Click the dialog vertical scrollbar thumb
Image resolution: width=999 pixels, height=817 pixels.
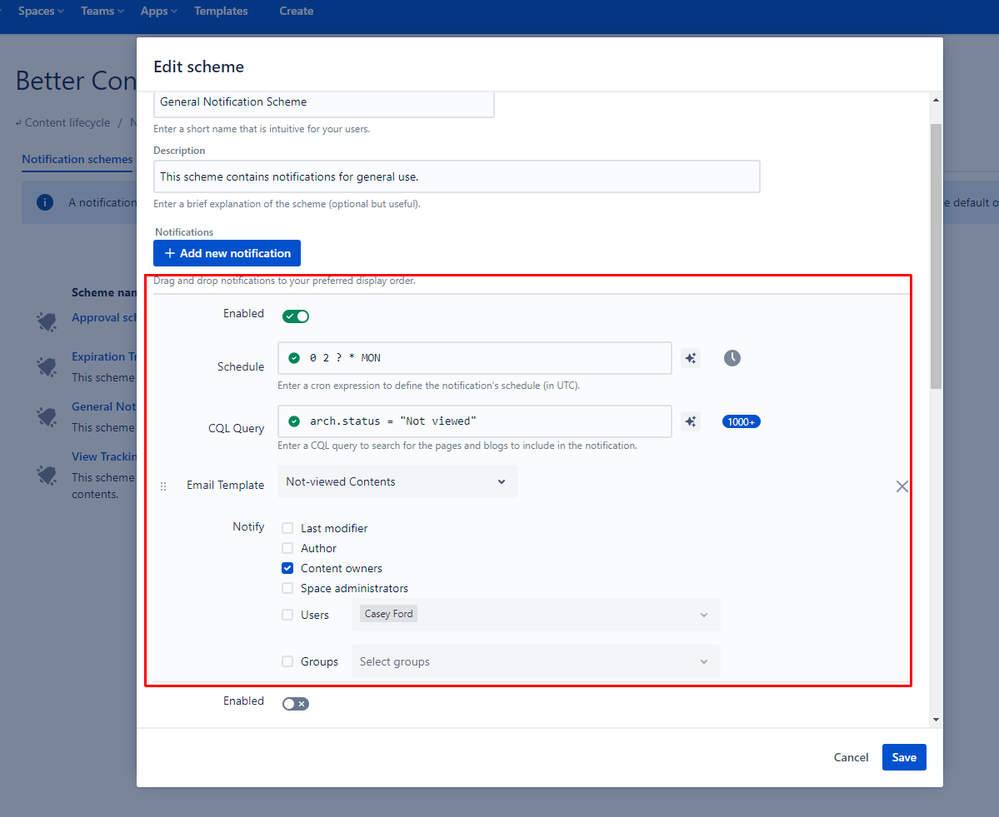coord(936,256)
